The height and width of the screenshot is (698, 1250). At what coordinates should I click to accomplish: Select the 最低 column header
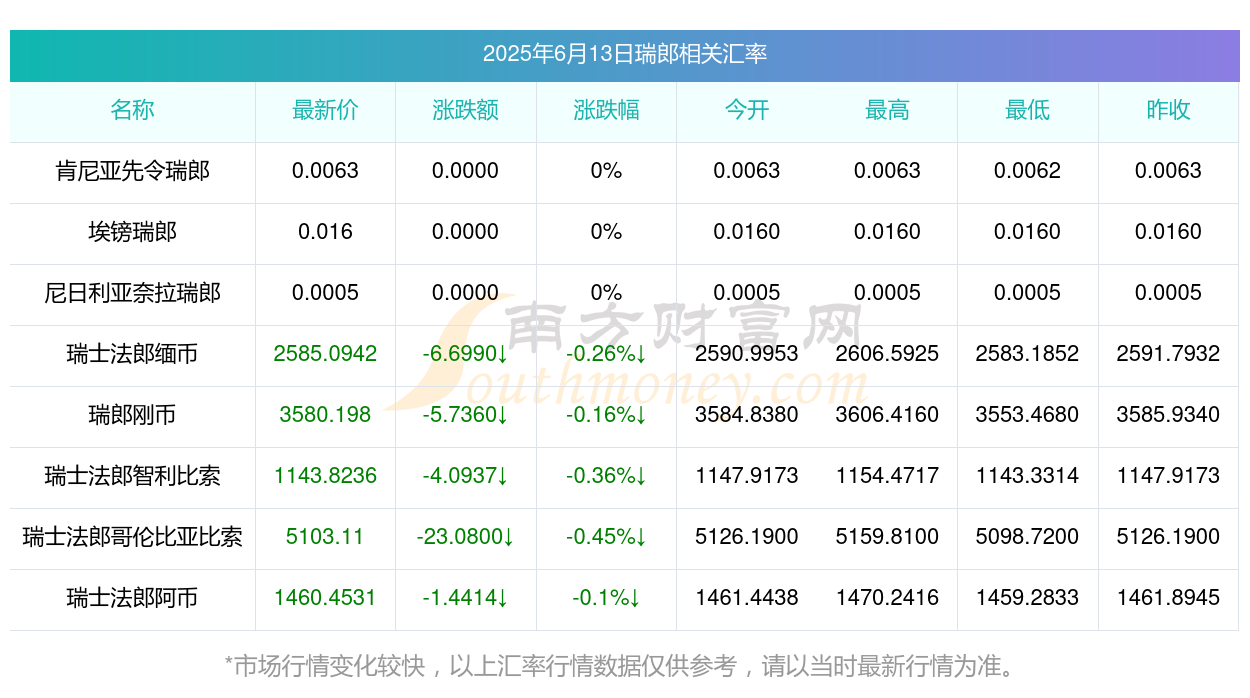pyautogui.click(x=1028, y=110)
